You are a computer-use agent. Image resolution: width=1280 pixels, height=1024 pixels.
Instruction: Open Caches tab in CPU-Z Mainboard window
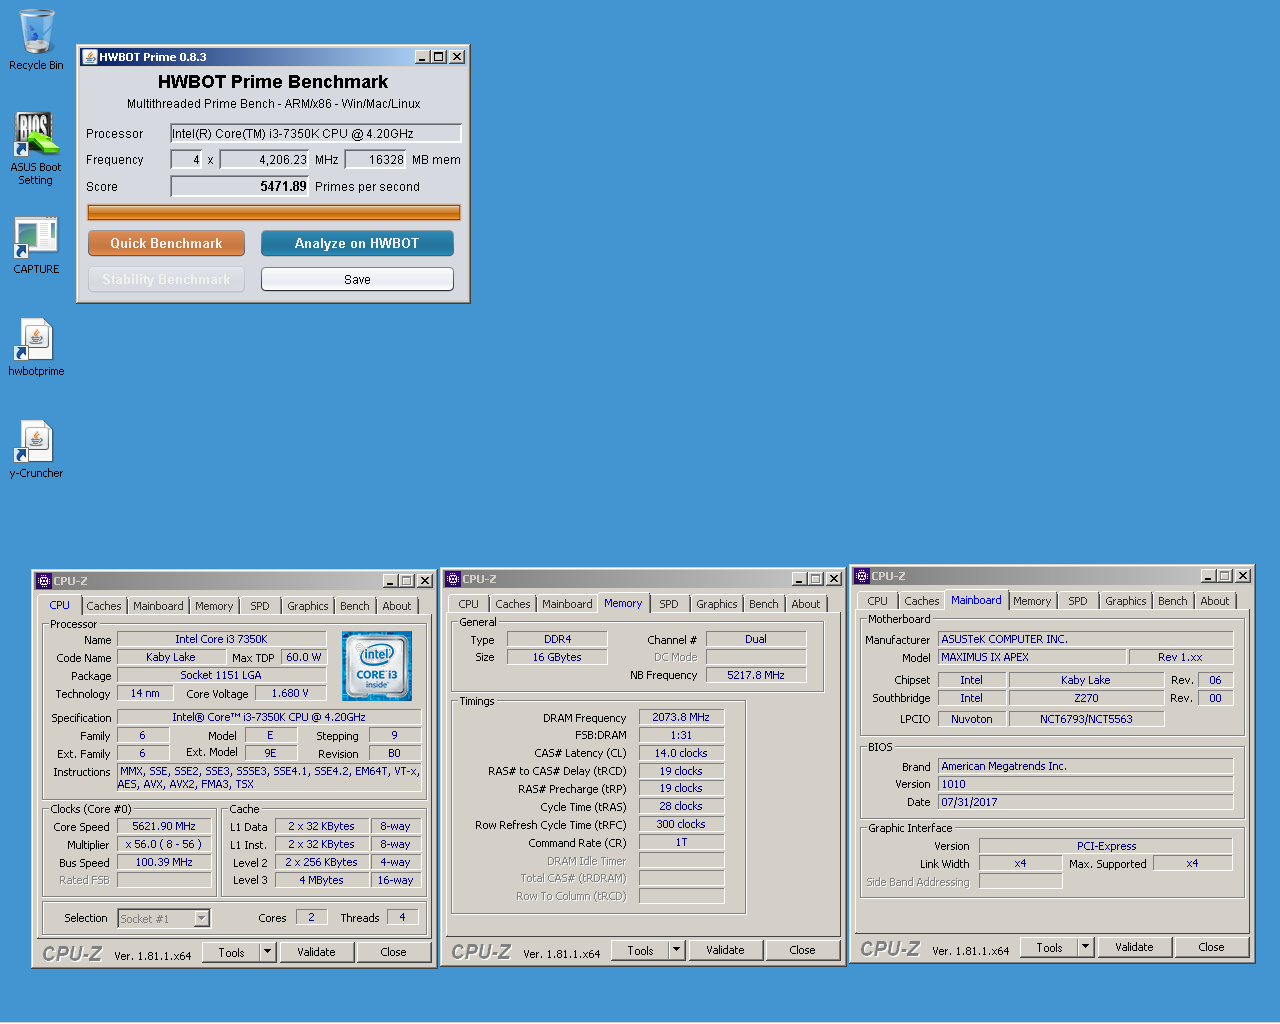(x=921, y=601)
